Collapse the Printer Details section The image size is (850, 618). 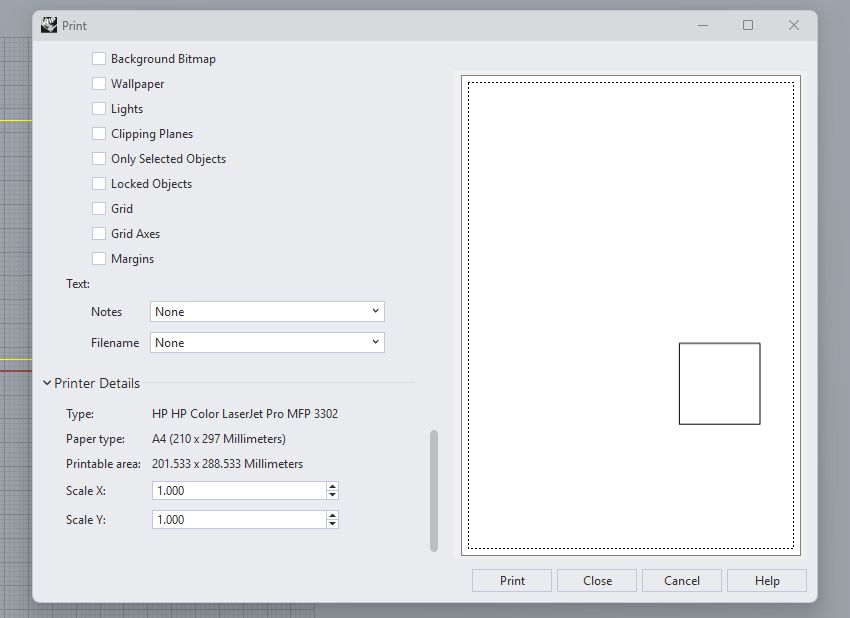click(47, 383)
